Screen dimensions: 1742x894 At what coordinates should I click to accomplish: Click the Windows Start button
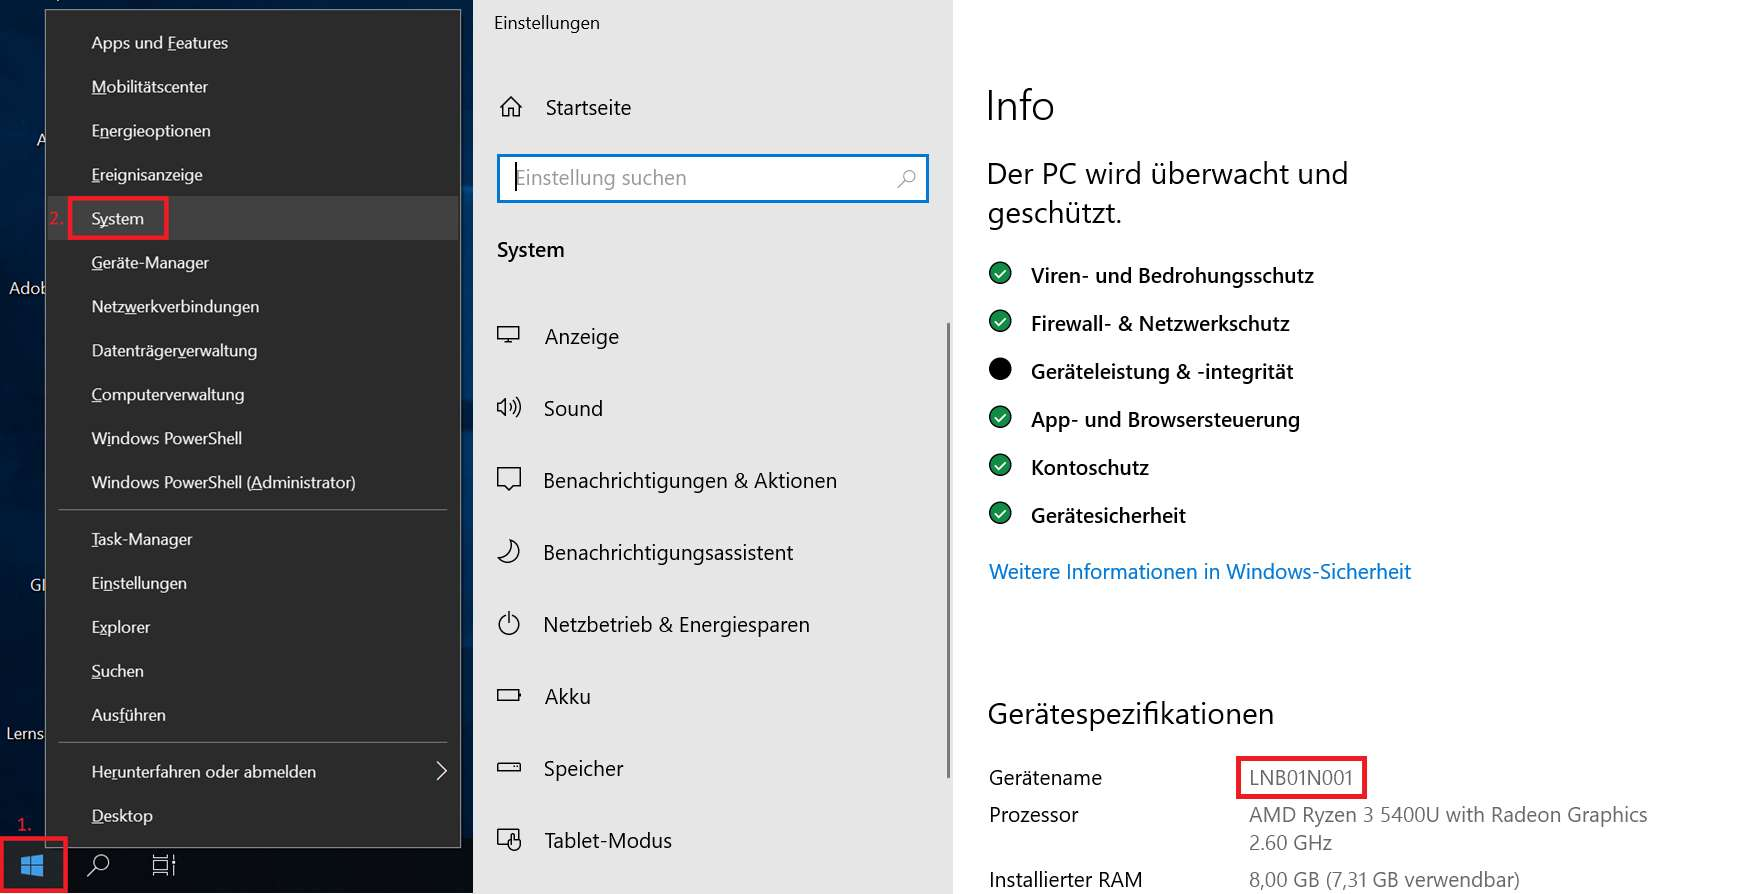click(32, 866)
